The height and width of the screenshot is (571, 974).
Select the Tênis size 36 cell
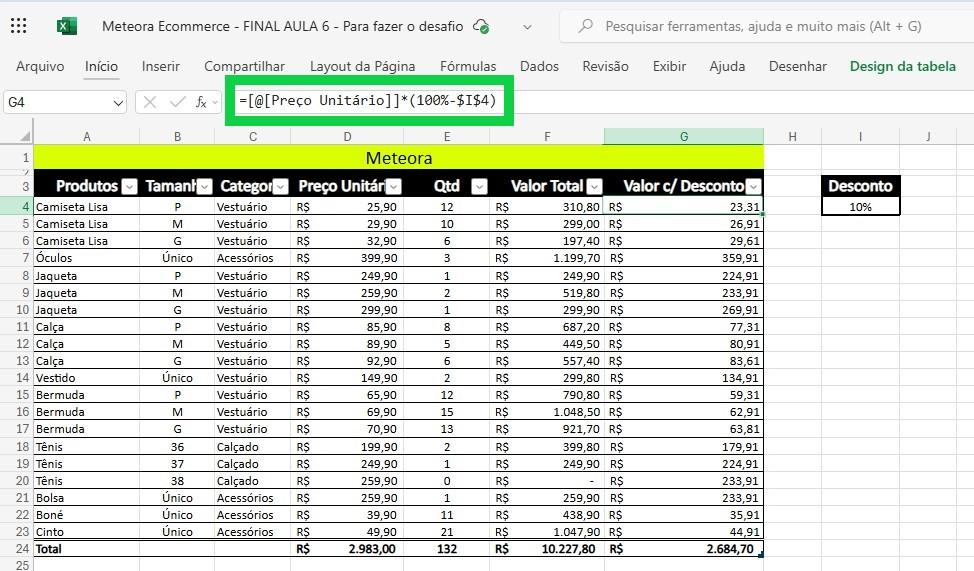(177, 447)
